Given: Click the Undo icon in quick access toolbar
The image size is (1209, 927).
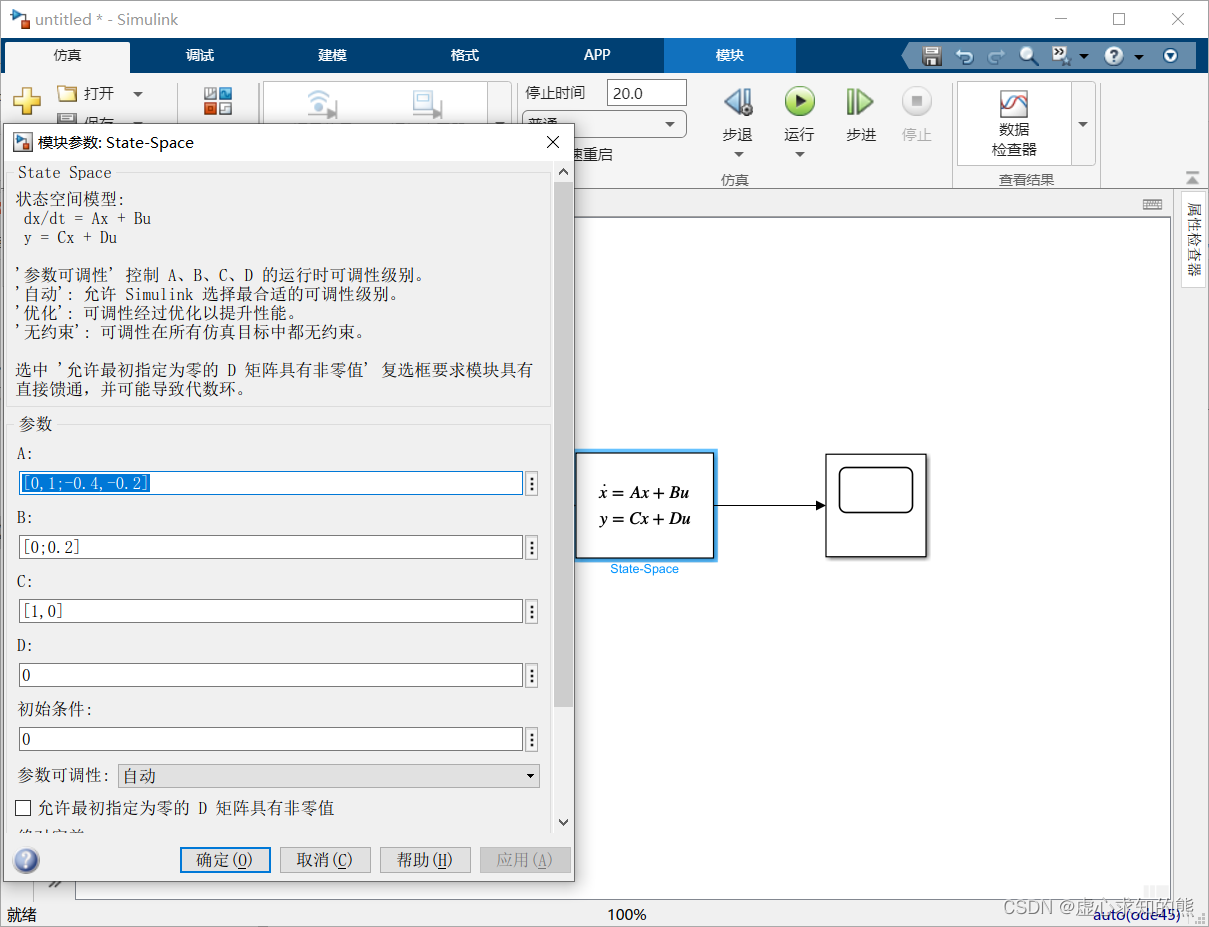Looking at the screenshot, I should click(964, 56).
